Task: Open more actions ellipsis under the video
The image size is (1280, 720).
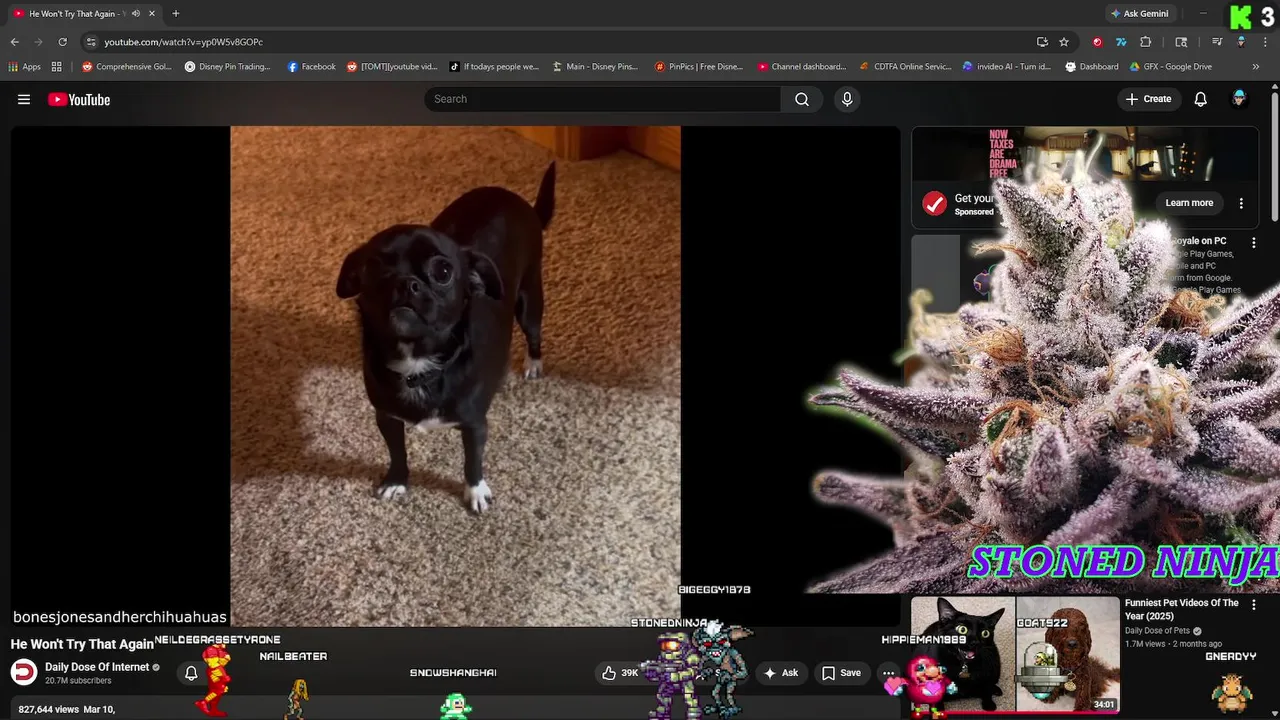Action: (x=888, y=673)
